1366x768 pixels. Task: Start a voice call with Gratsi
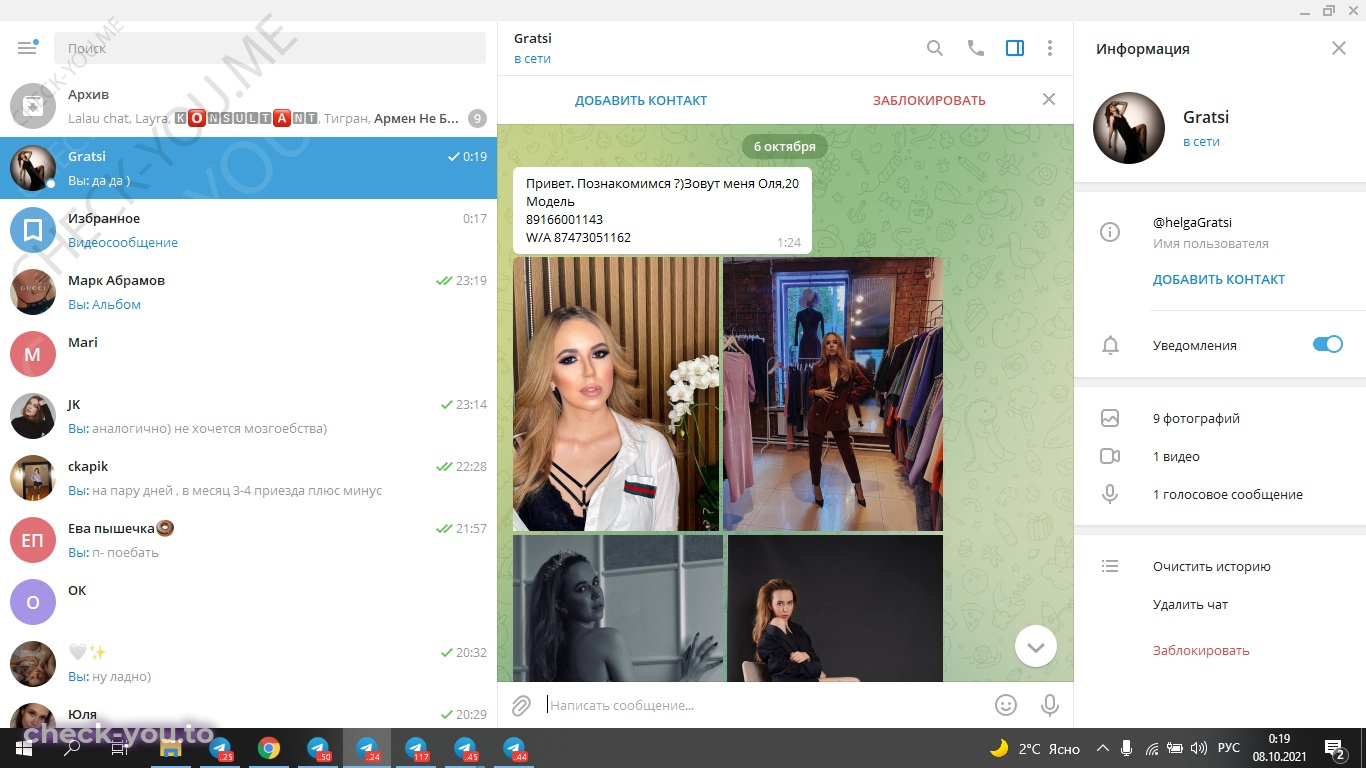click(976, 48)
